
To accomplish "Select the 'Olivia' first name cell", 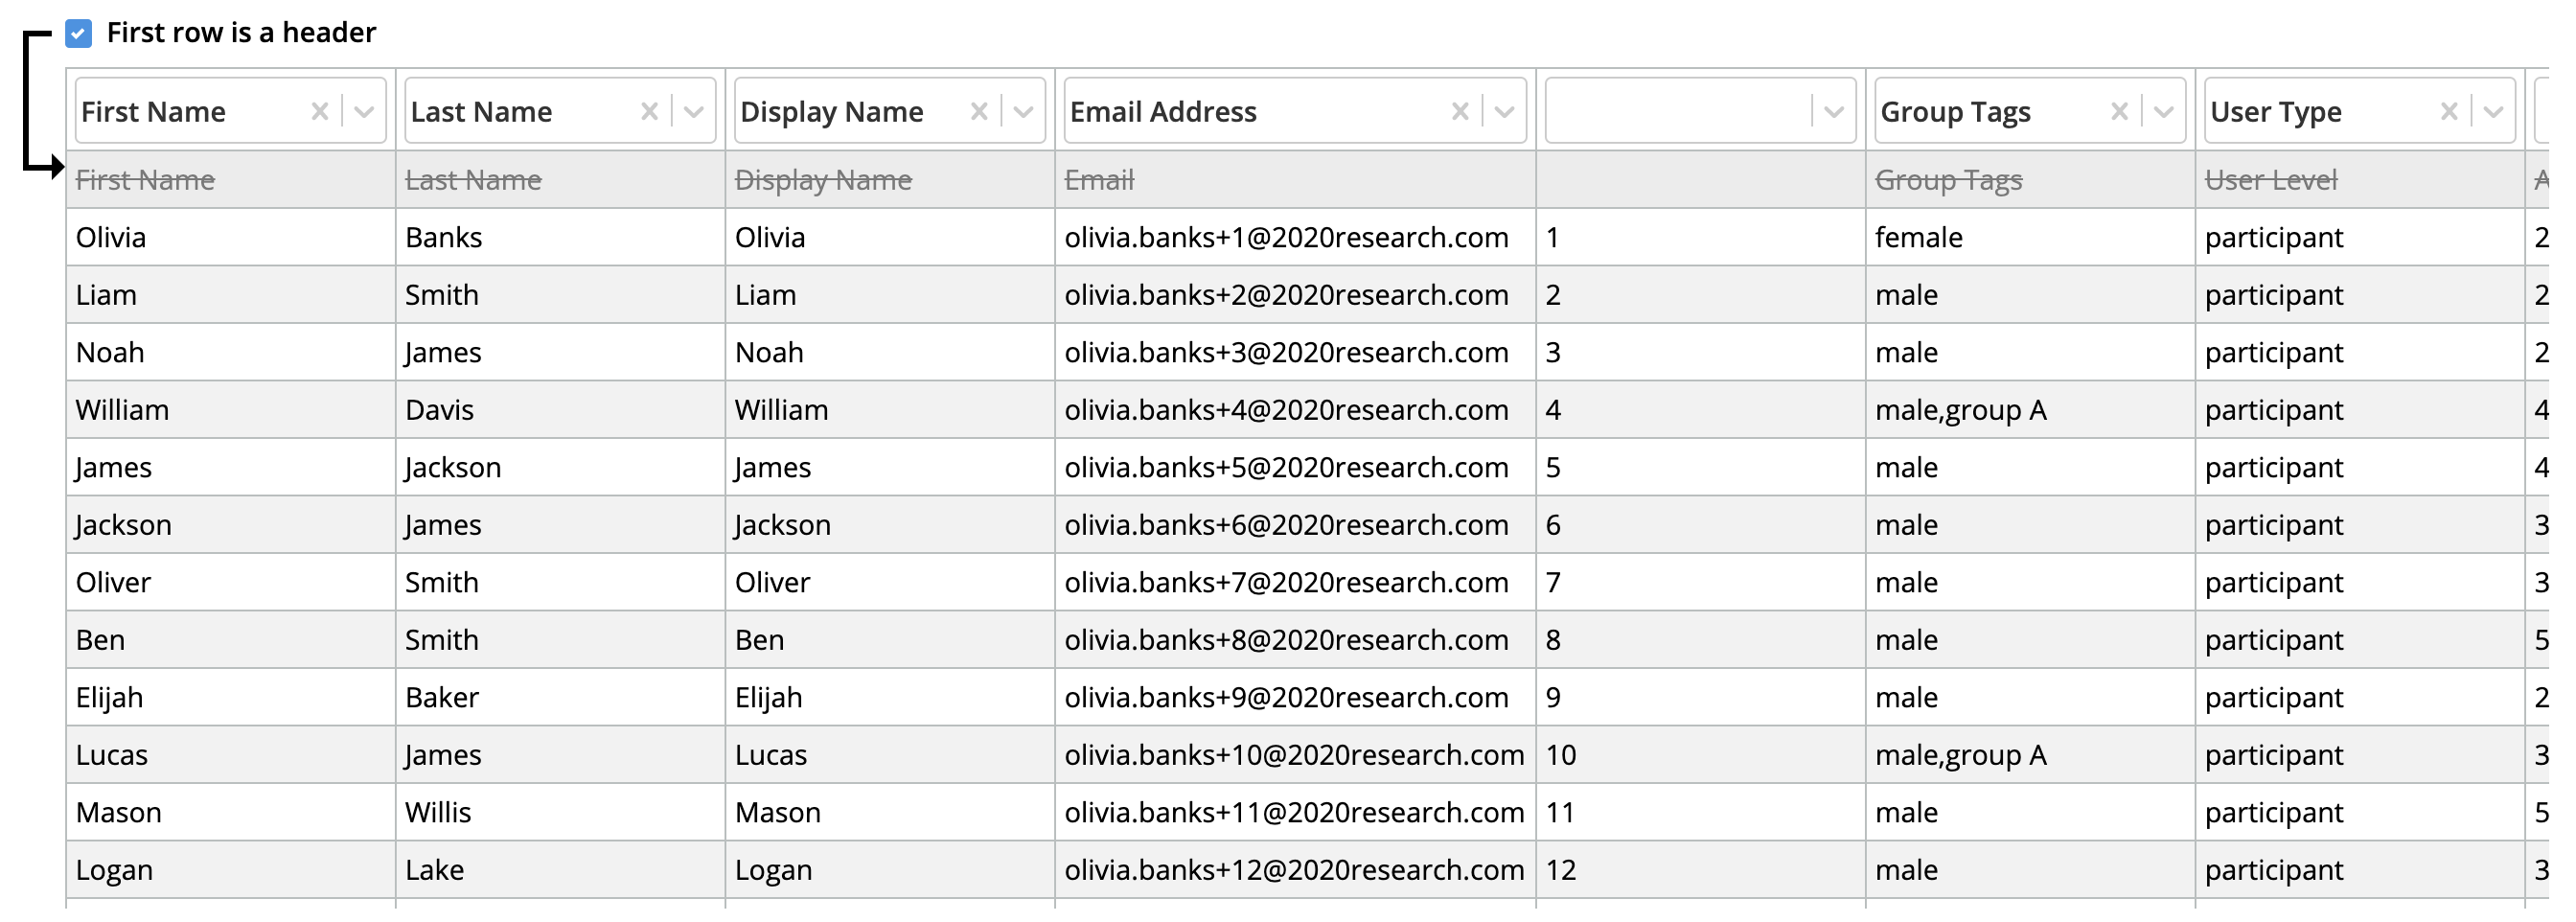I will pos(231,237).
